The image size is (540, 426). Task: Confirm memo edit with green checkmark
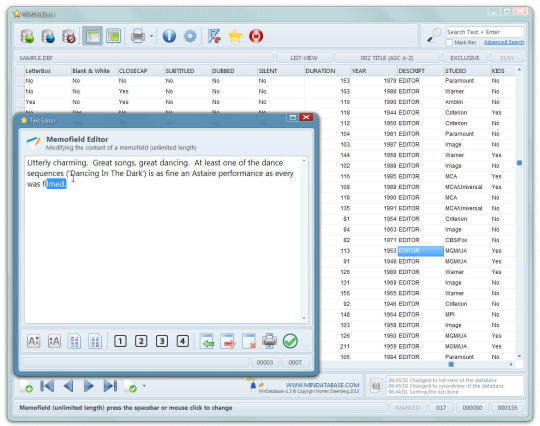(x=290, y=341)
